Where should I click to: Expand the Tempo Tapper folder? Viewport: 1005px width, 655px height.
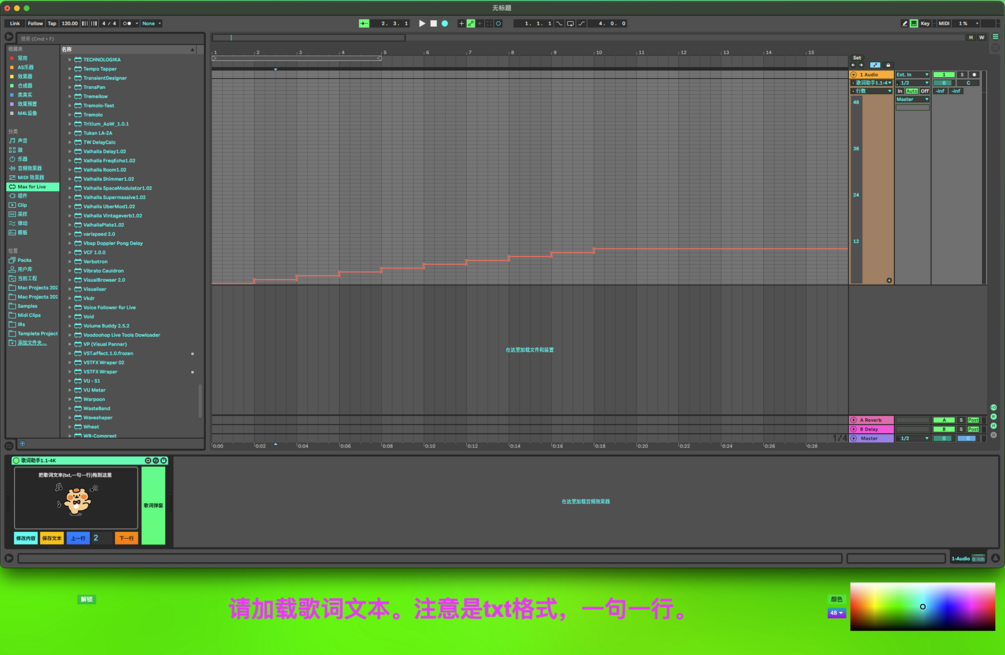70,69
